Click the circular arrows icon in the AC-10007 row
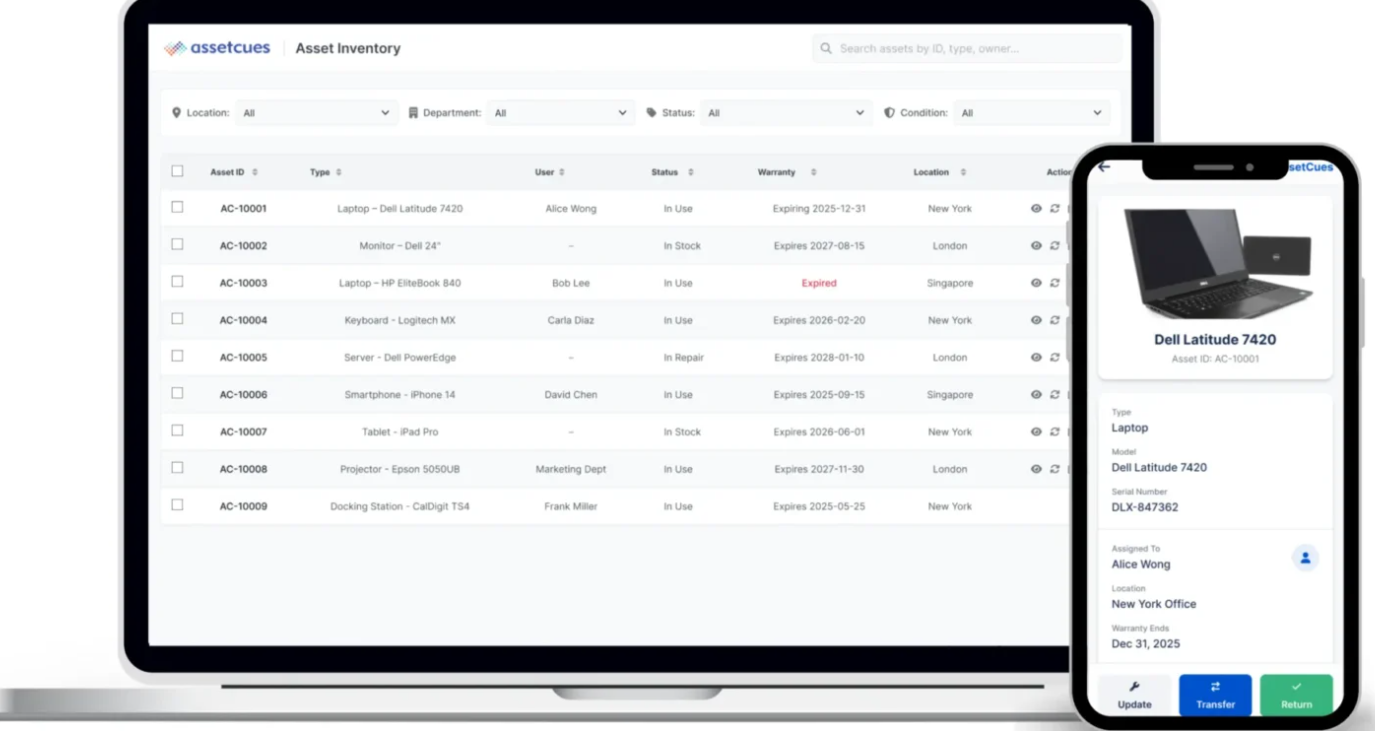 coord(1055,432)
